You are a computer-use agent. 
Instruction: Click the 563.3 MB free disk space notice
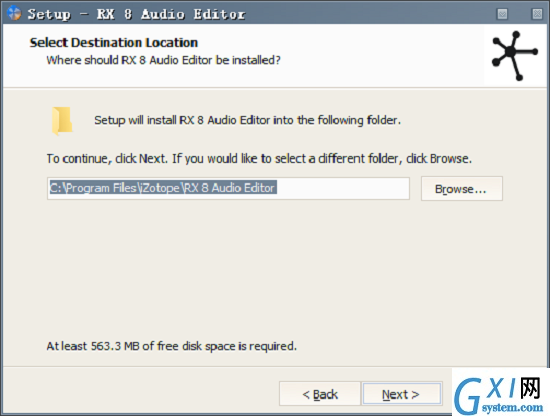coord(172,346)
